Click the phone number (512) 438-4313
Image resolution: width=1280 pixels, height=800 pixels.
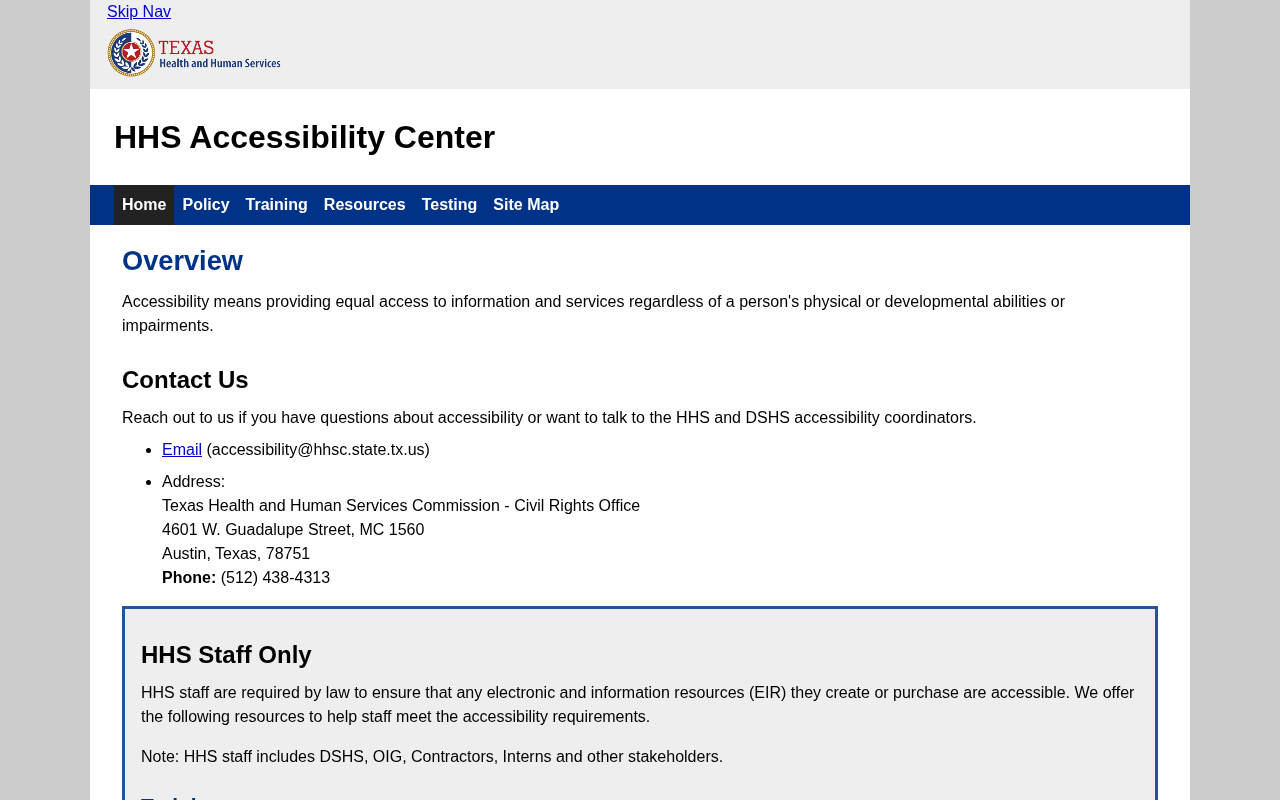tap(275, 578)
